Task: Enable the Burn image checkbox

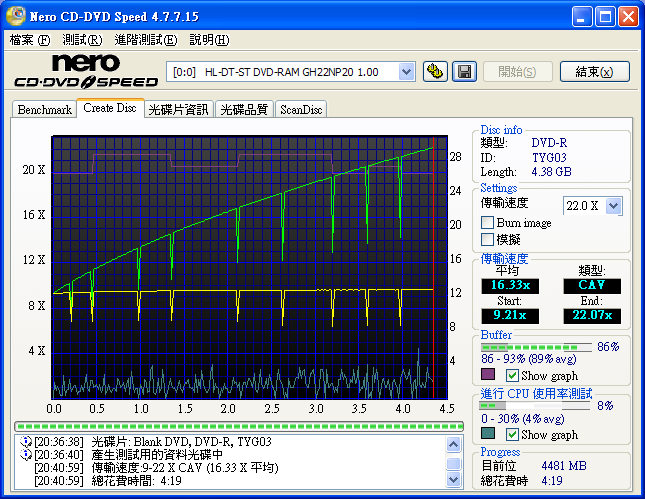Action: (x=488, y=223)
